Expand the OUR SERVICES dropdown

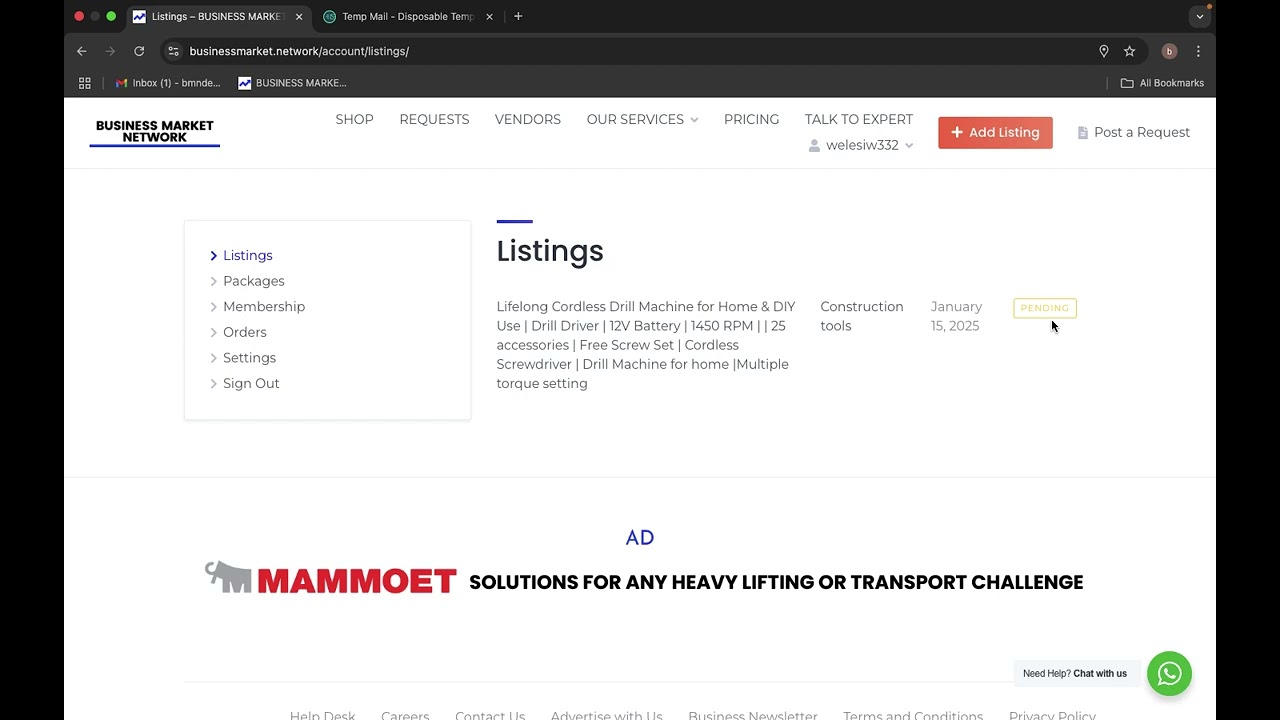642,119
